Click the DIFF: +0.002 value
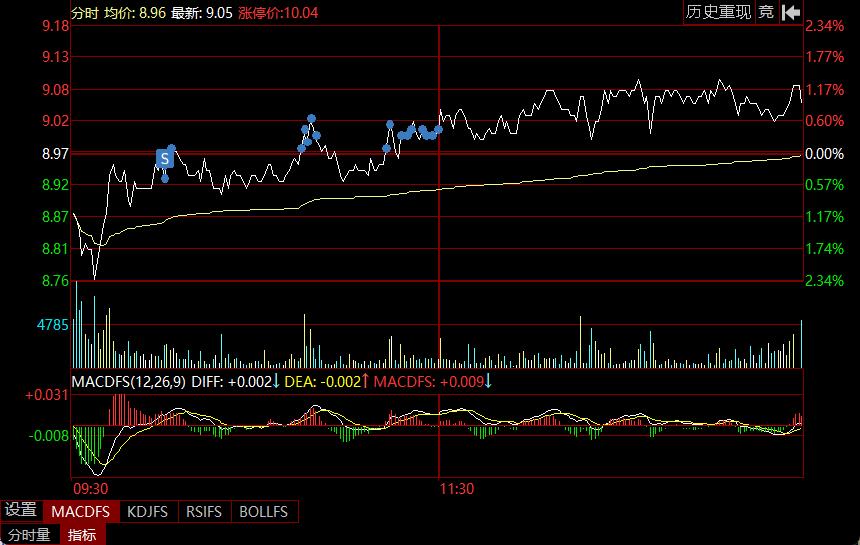Viewport: 860px width, 545px height. click(x=231, y=382)
